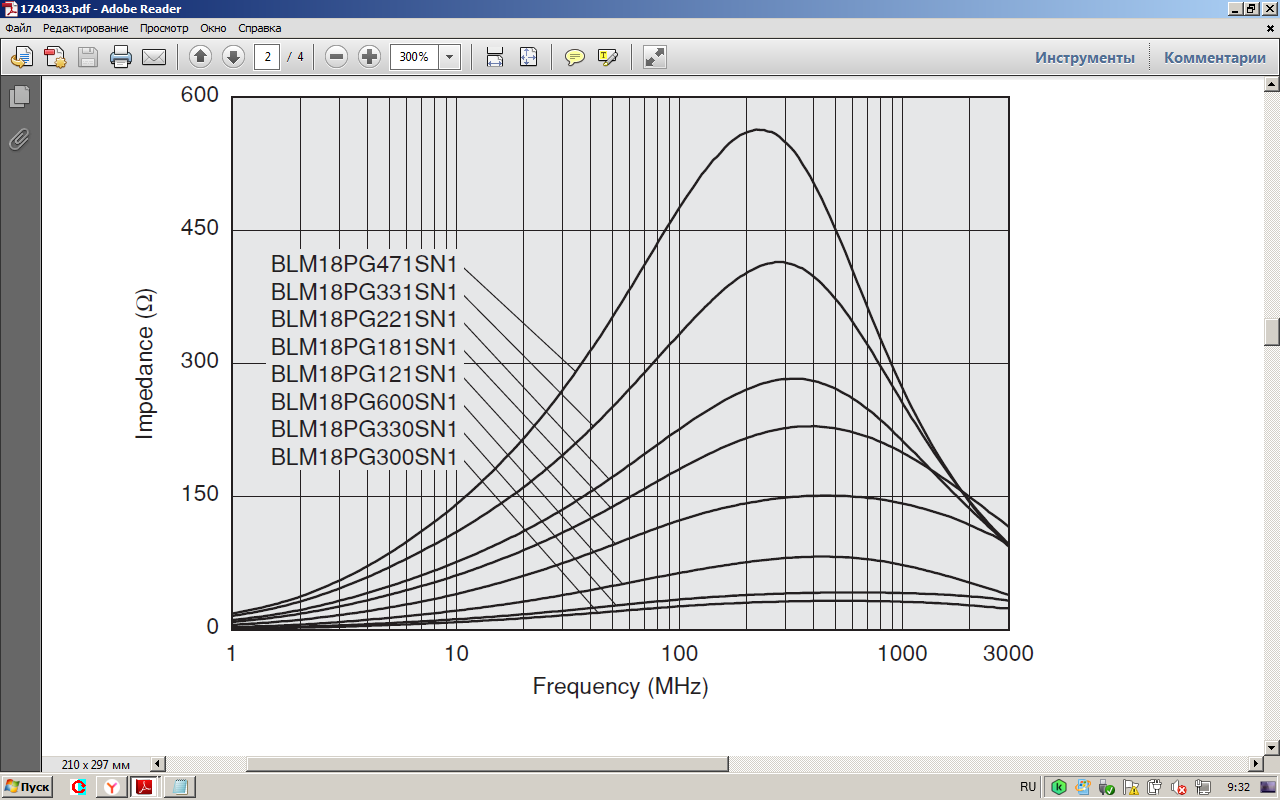
Task: Click the open/export file icon
Action: 22,57
